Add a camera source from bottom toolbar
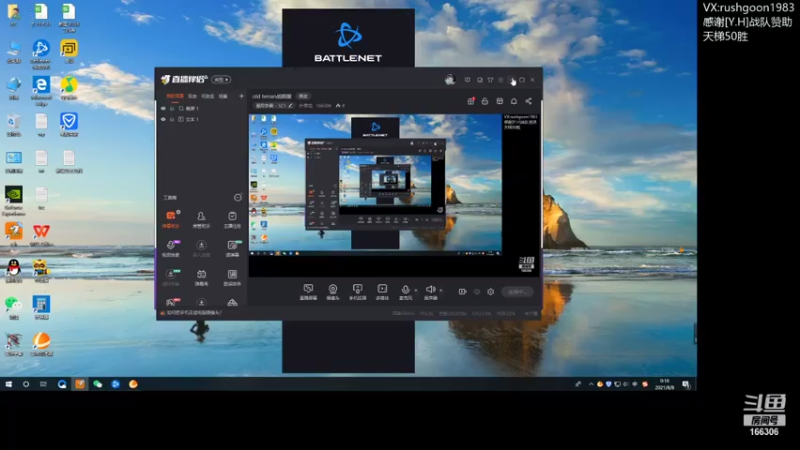 tap(333, 292)
